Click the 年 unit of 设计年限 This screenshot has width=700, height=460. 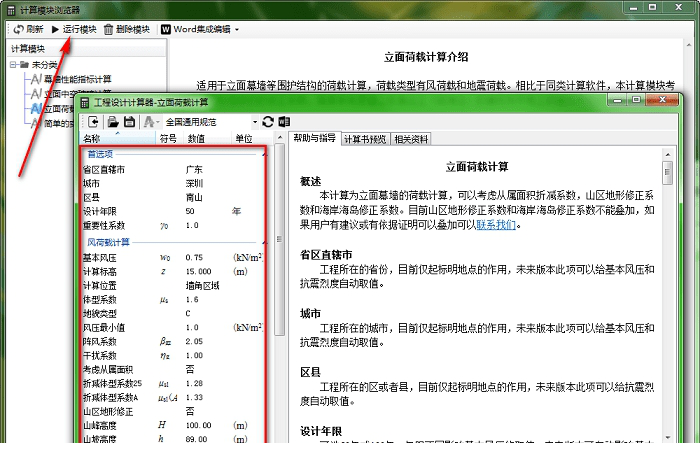[236, 211]
